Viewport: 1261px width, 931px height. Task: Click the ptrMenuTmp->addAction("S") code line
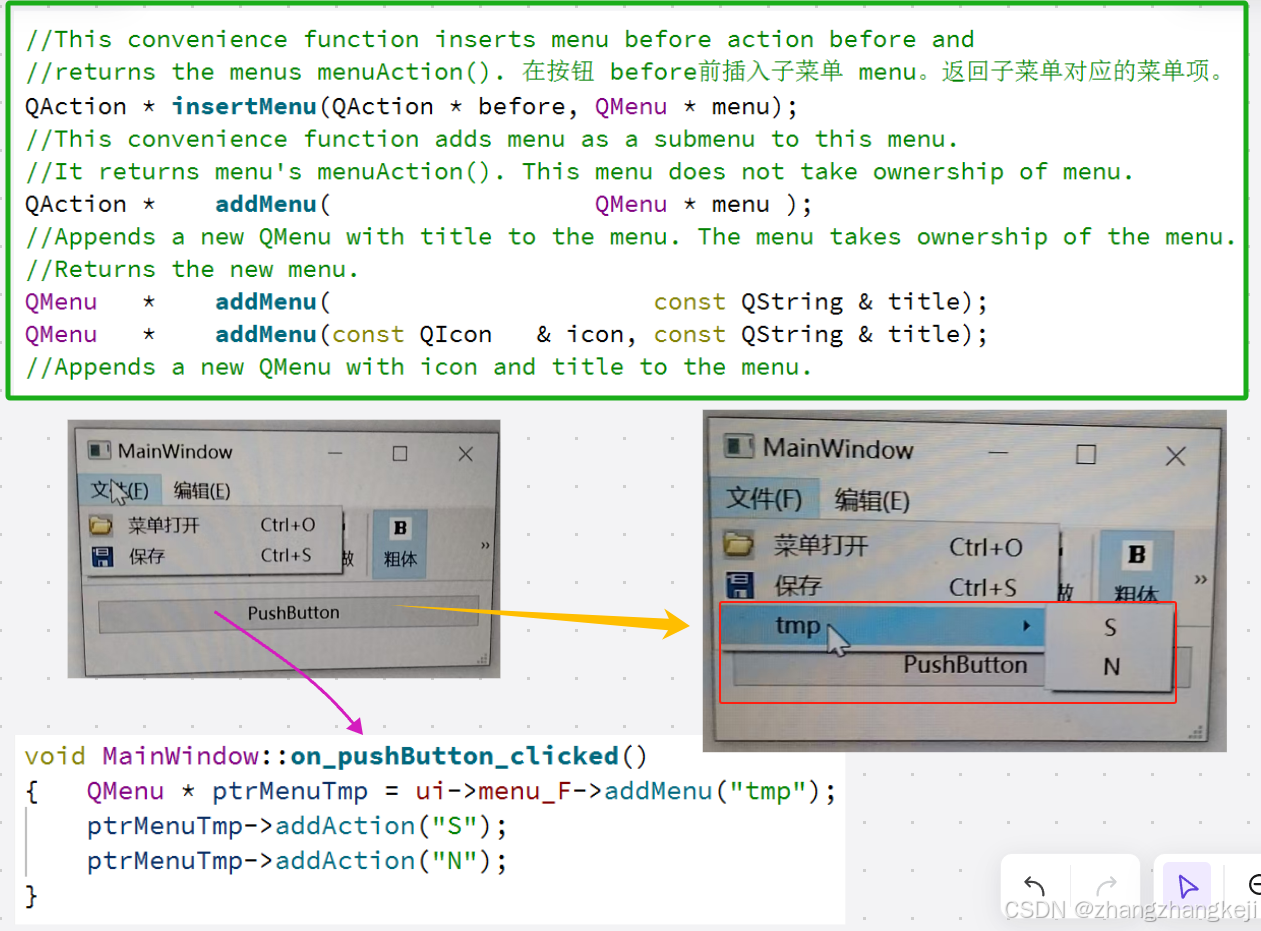tap(297, 826)
